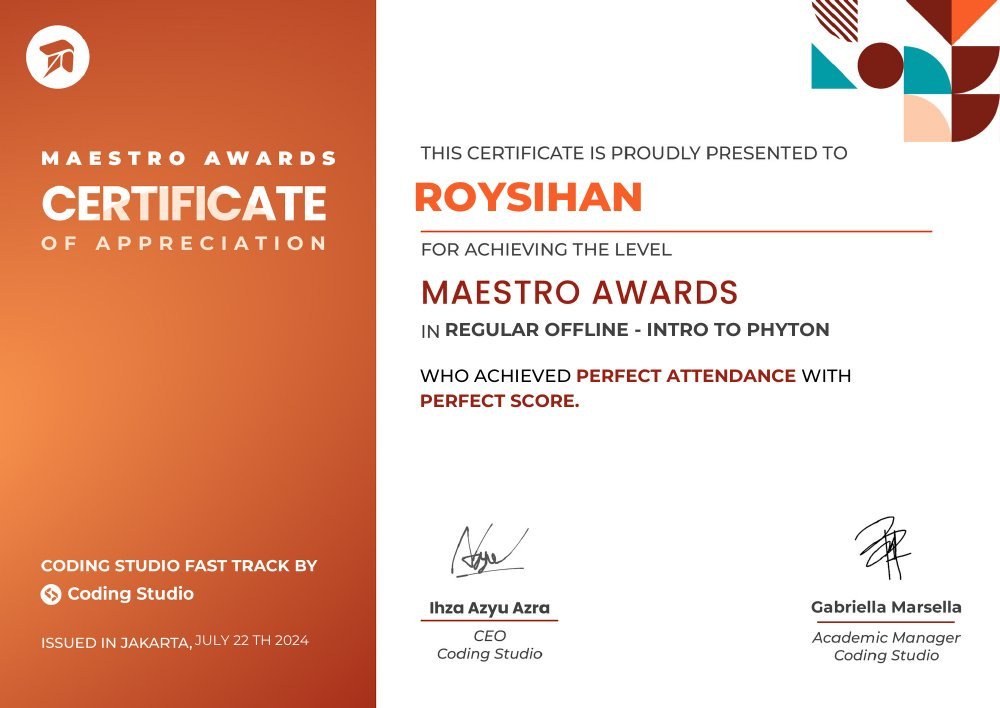1000x708 pixels.
Task: Click Gabriella Marsella's signature
Action: pyautogui.click(x=883, y=548)
